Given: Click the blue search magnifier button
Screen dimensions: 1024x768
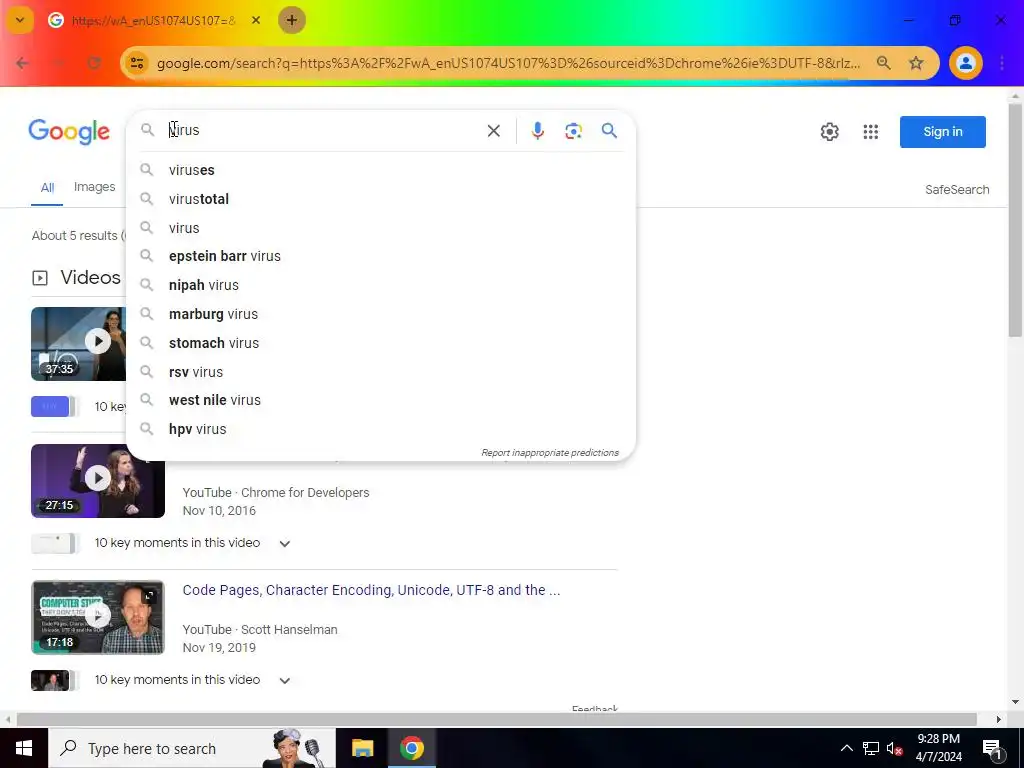Looking at the screenshot, I should (x=609, y=131).
